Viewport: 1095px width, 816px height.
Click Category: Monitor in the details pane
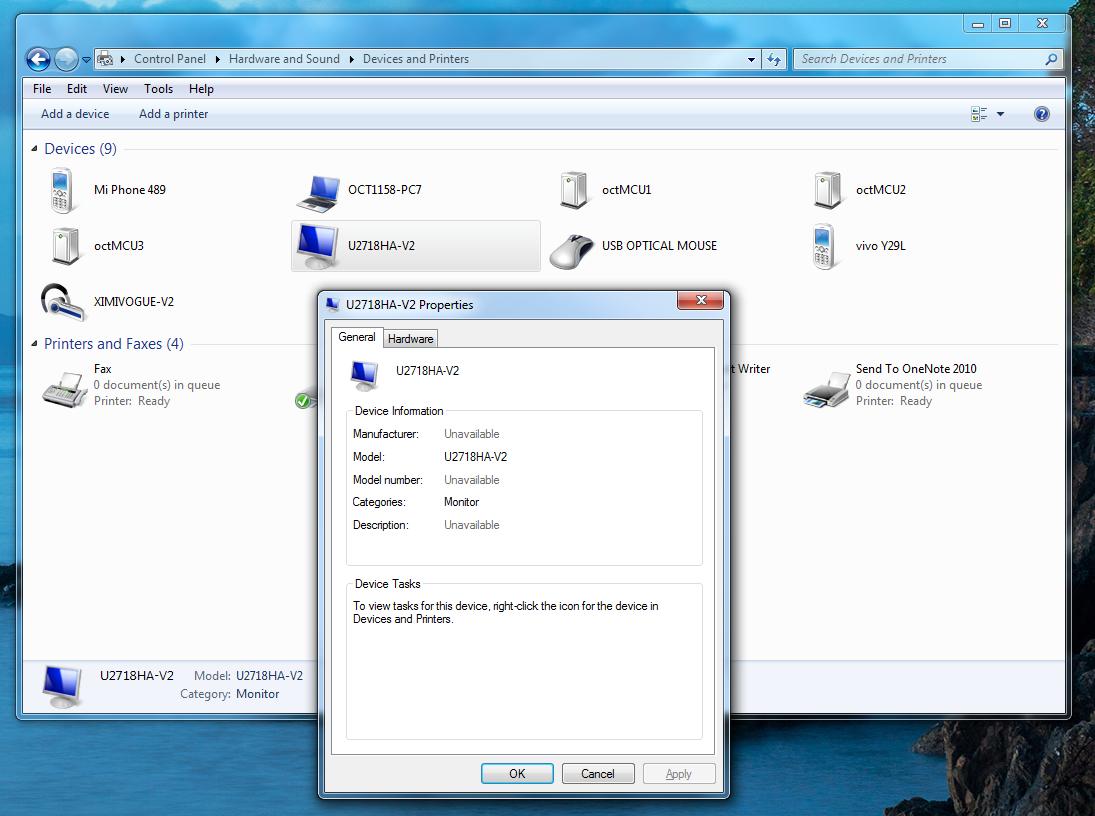pyautogui.click(x=230, y=694)
